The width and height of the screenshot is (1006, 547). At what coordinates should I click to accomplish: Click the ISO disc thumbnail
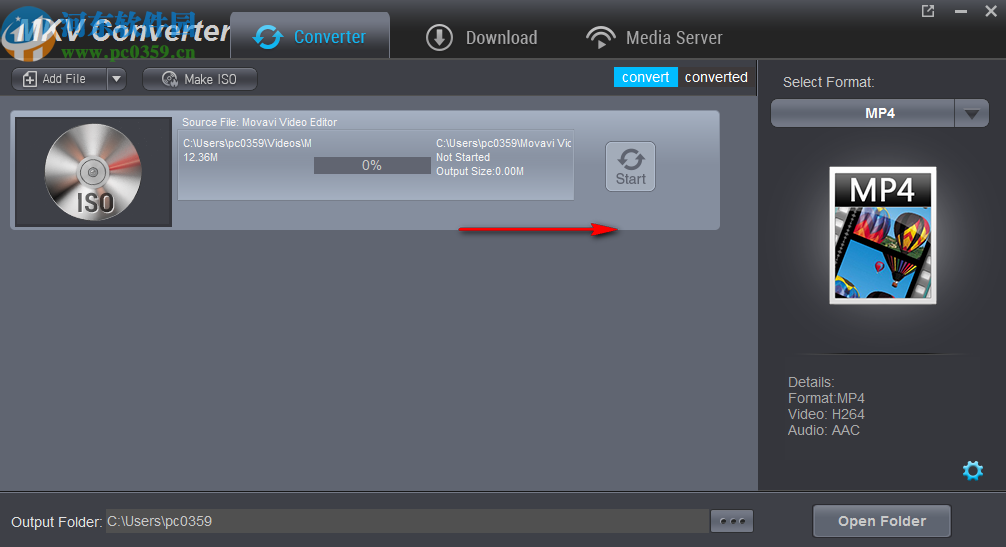click(x=94, y=172)
